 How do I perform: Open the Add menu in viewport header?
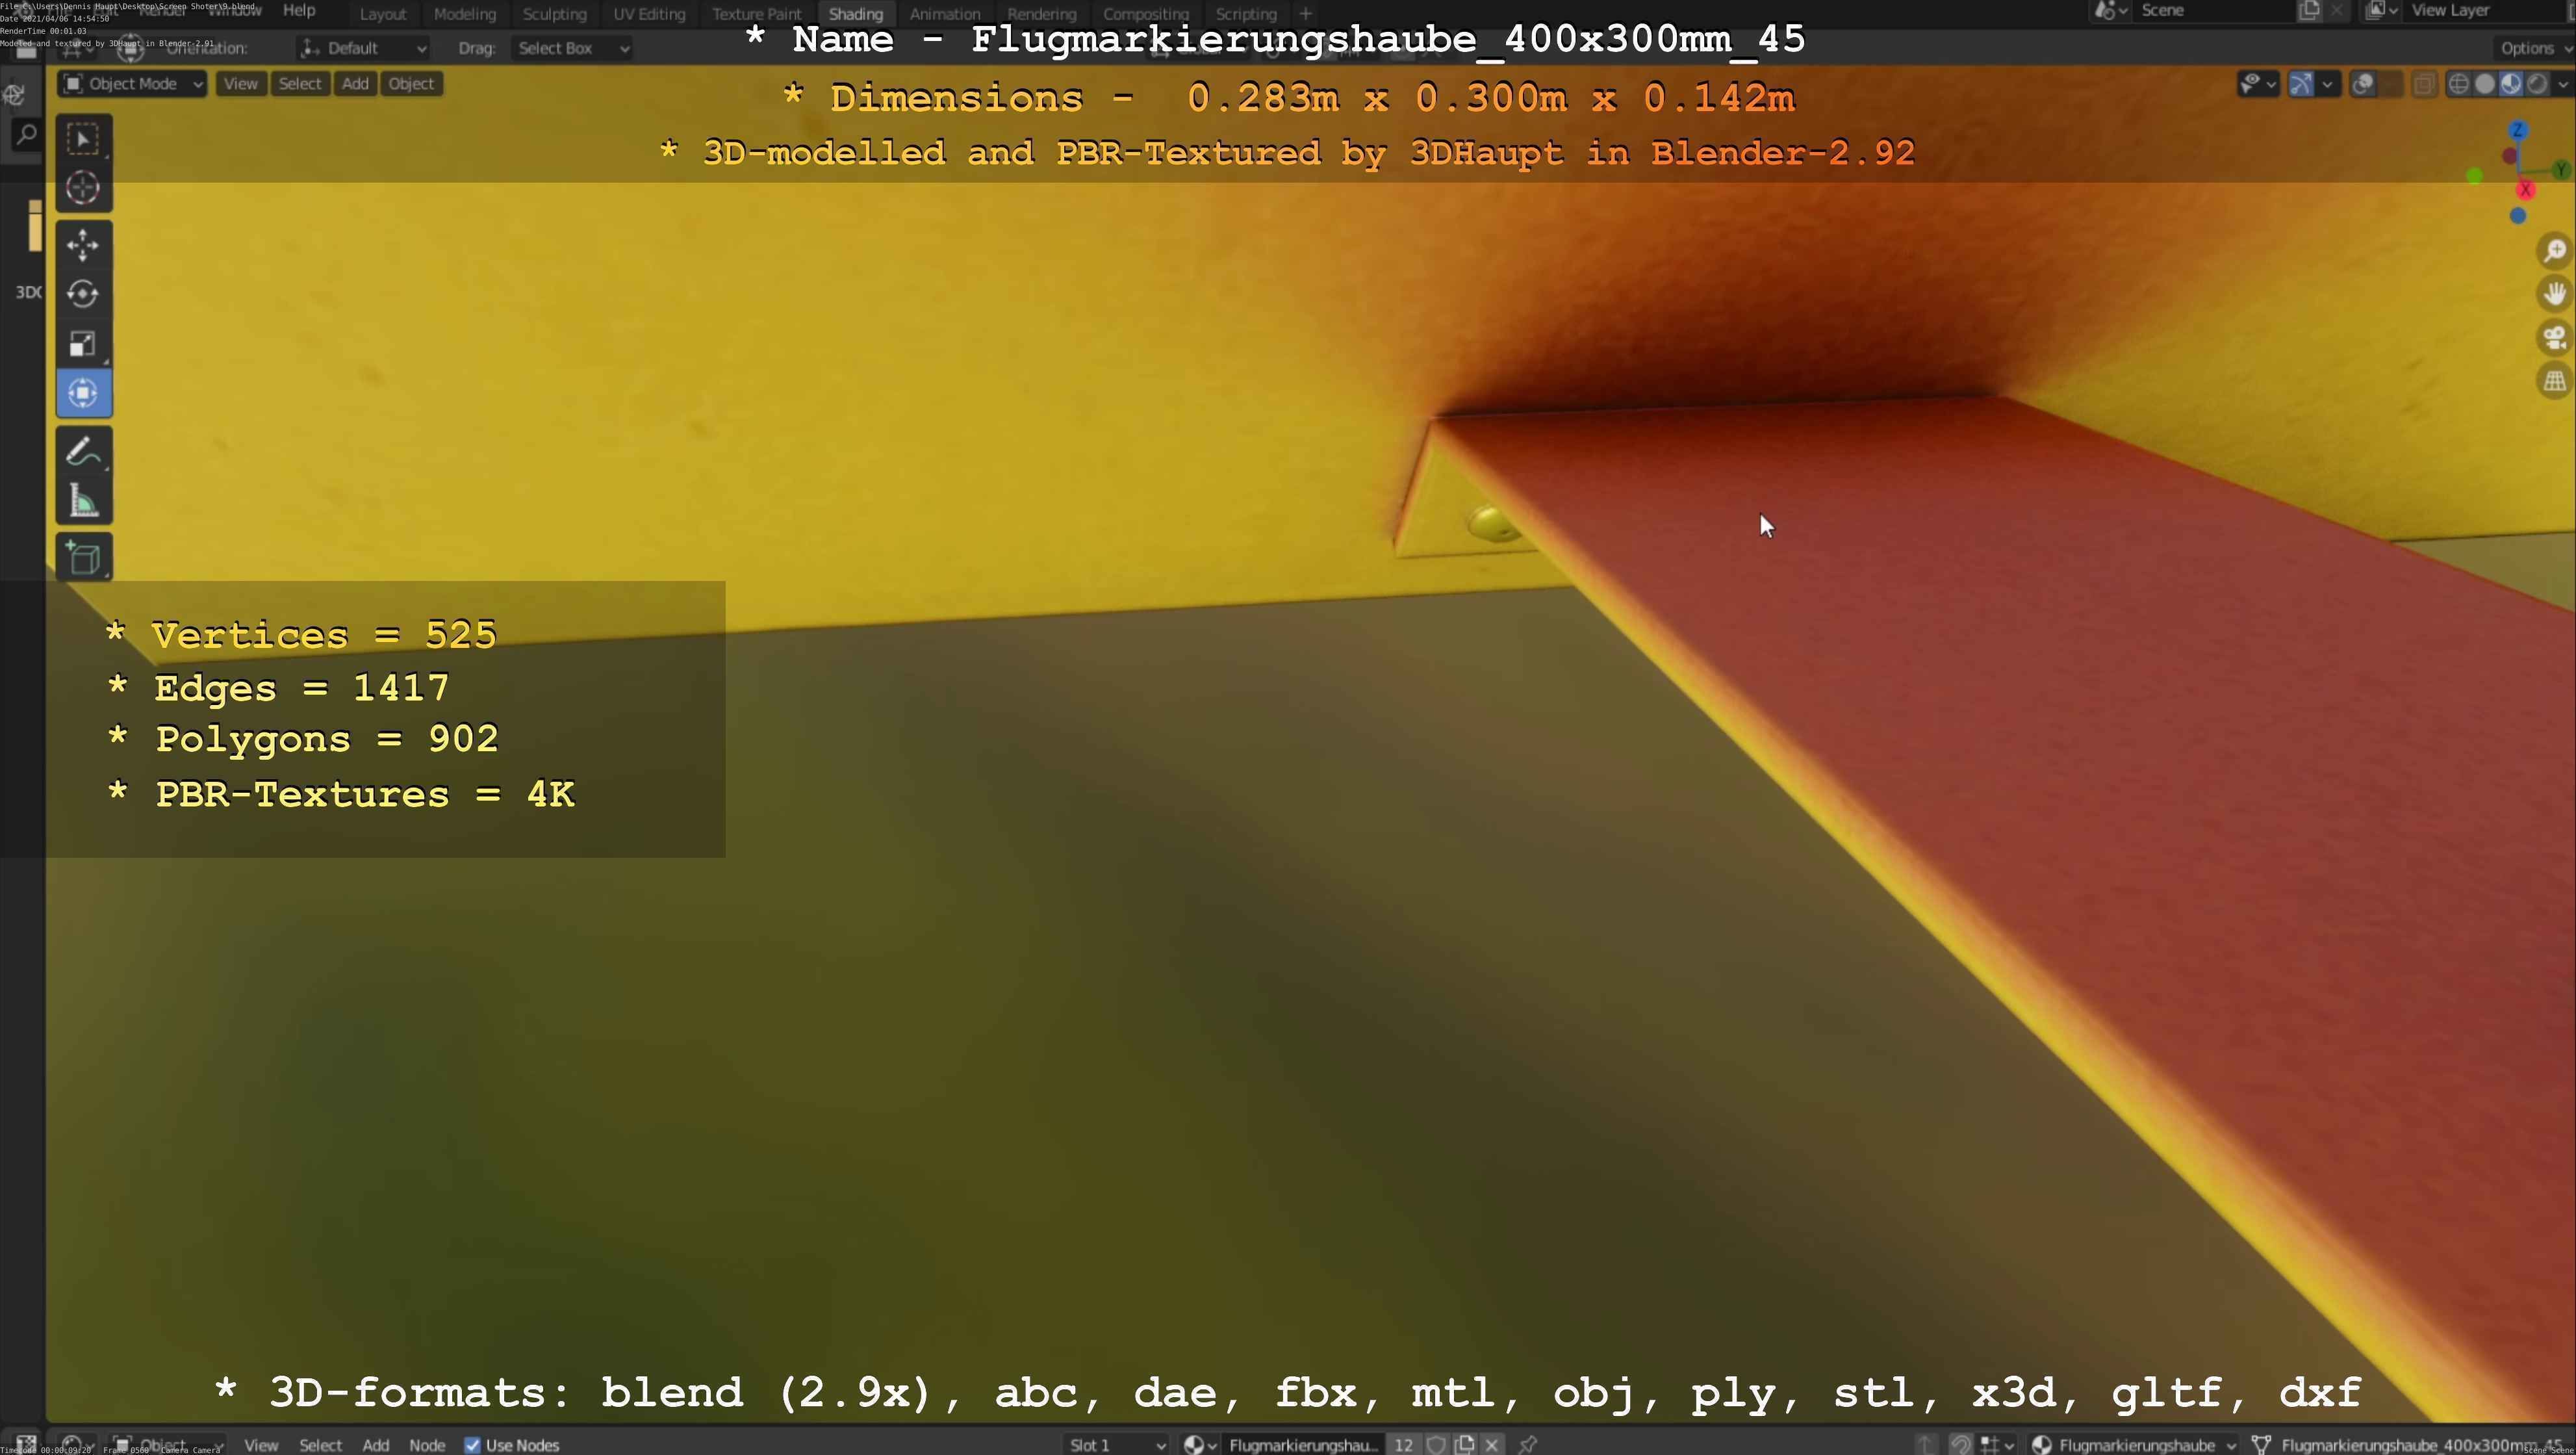[x=355, y=84]
